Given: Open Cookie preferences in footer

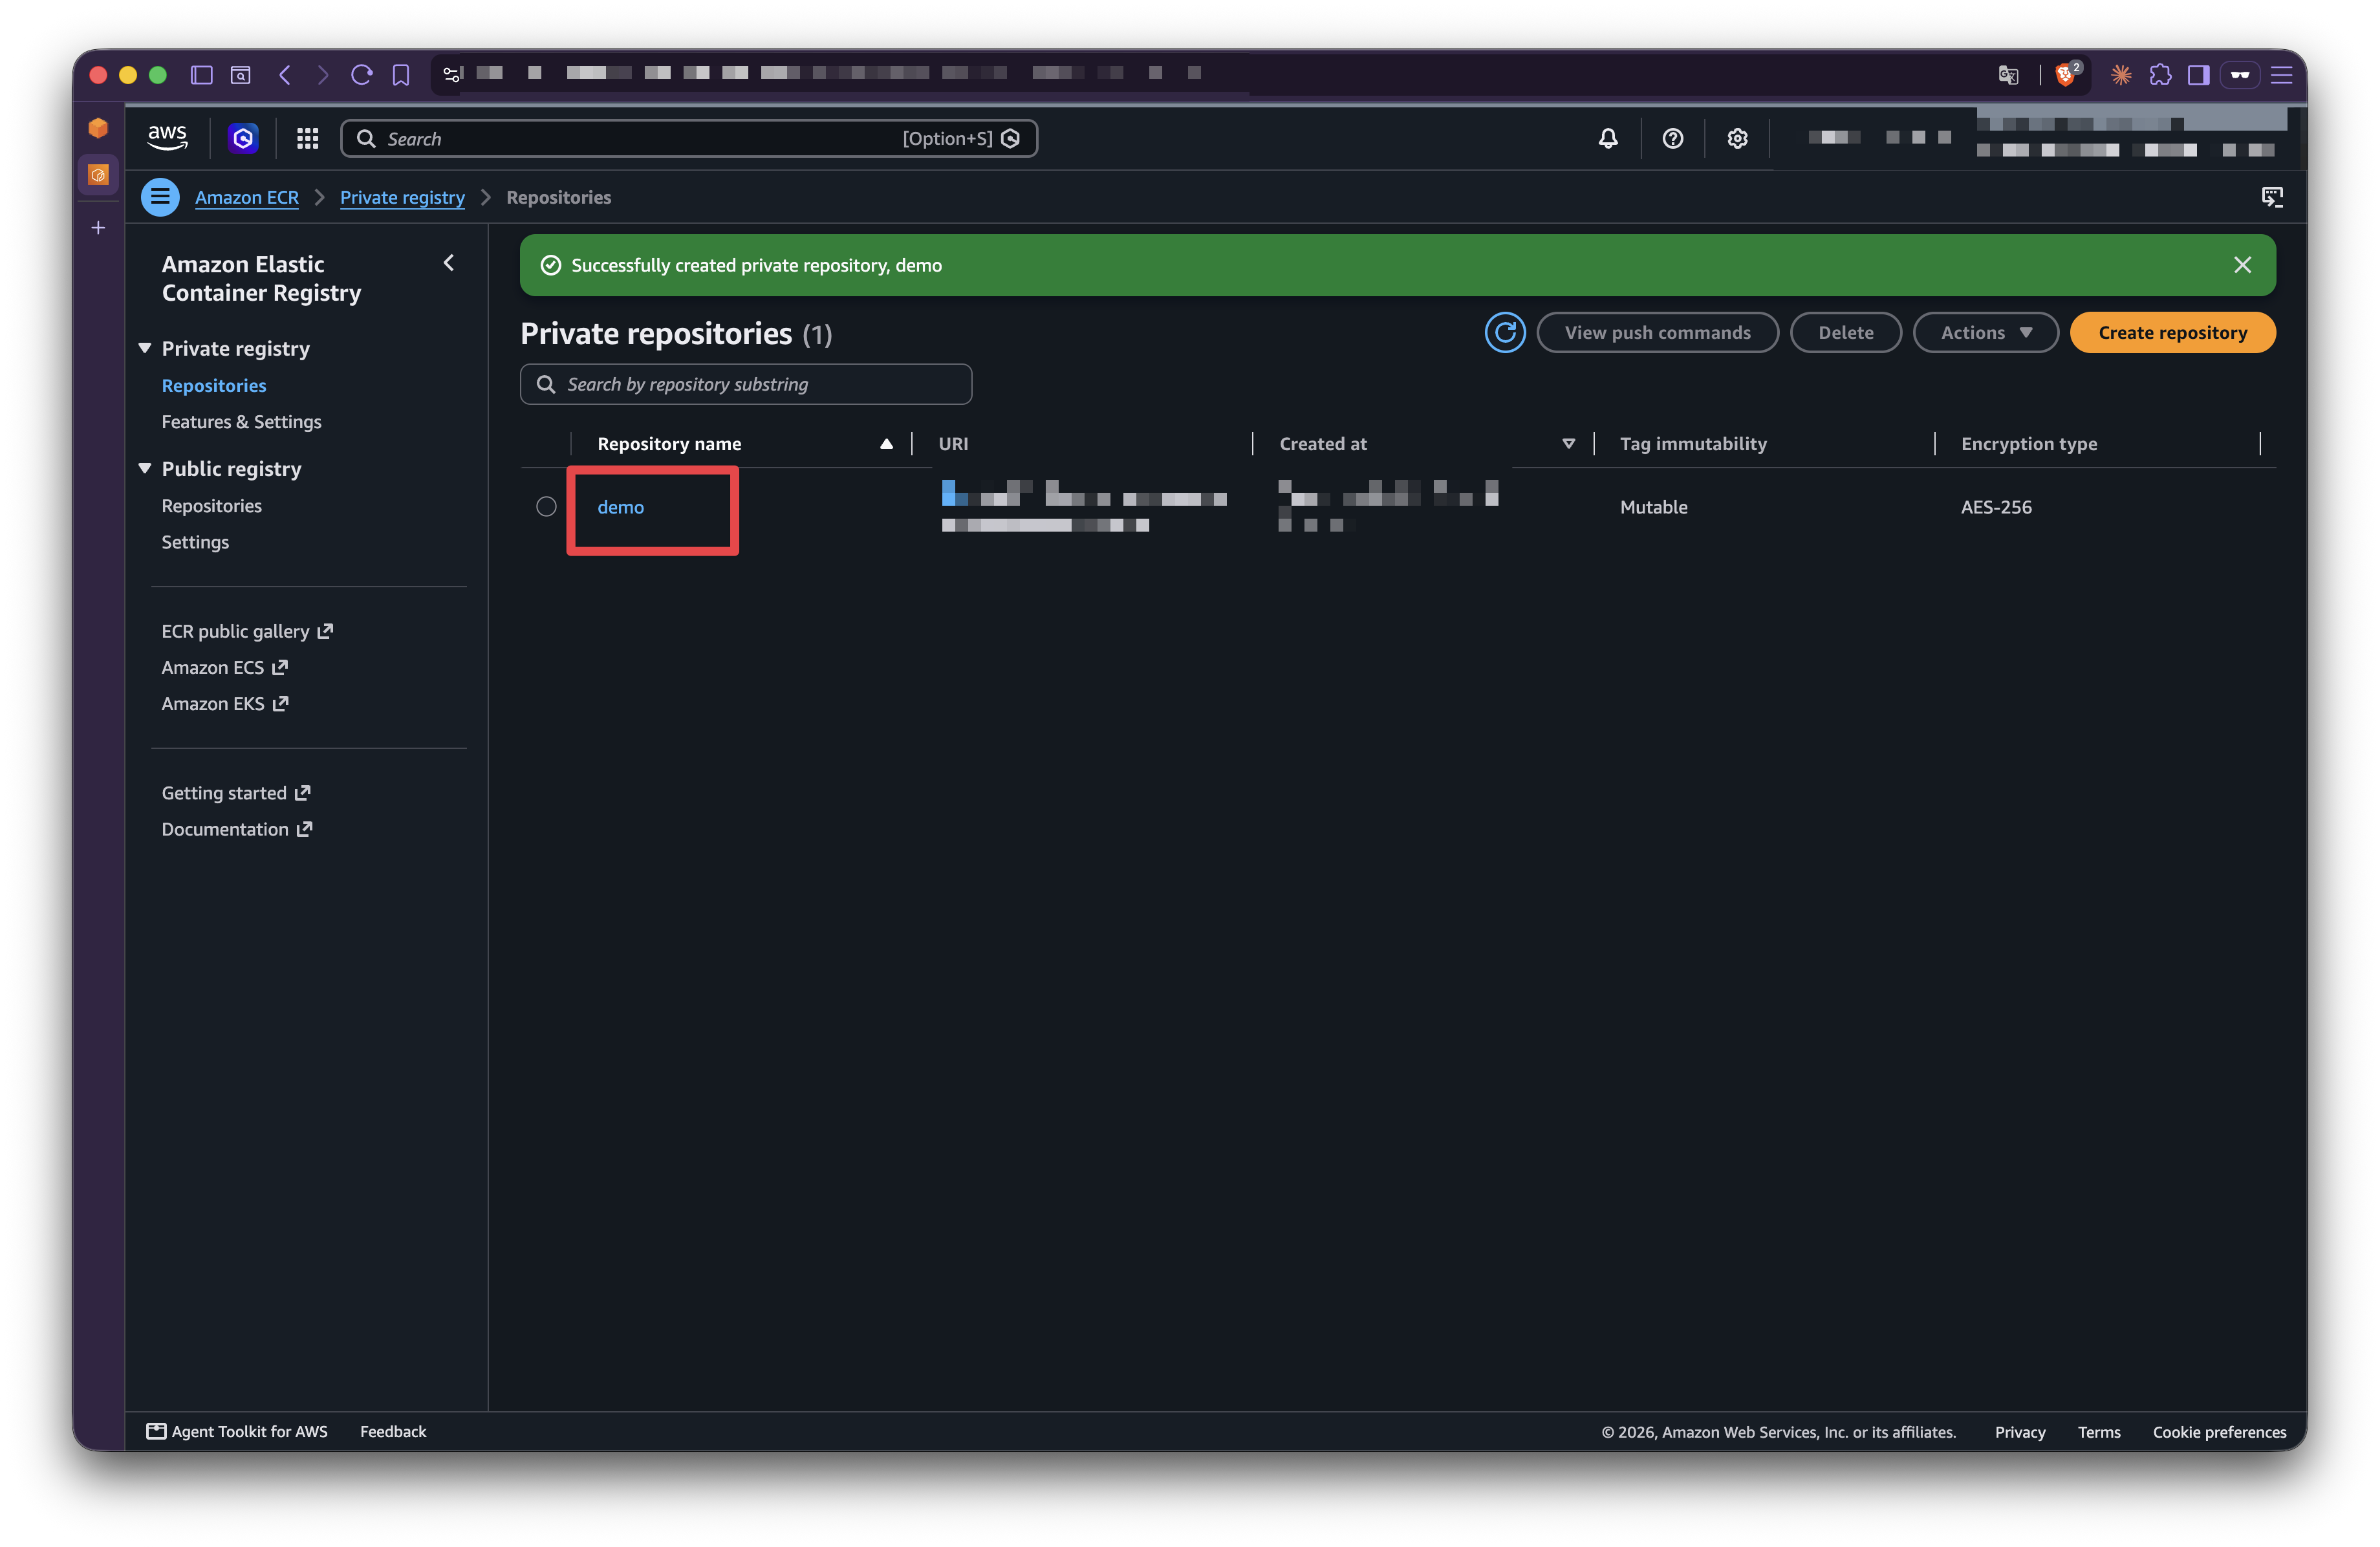Looking at the screenshot, I should pos(2219,1432).
